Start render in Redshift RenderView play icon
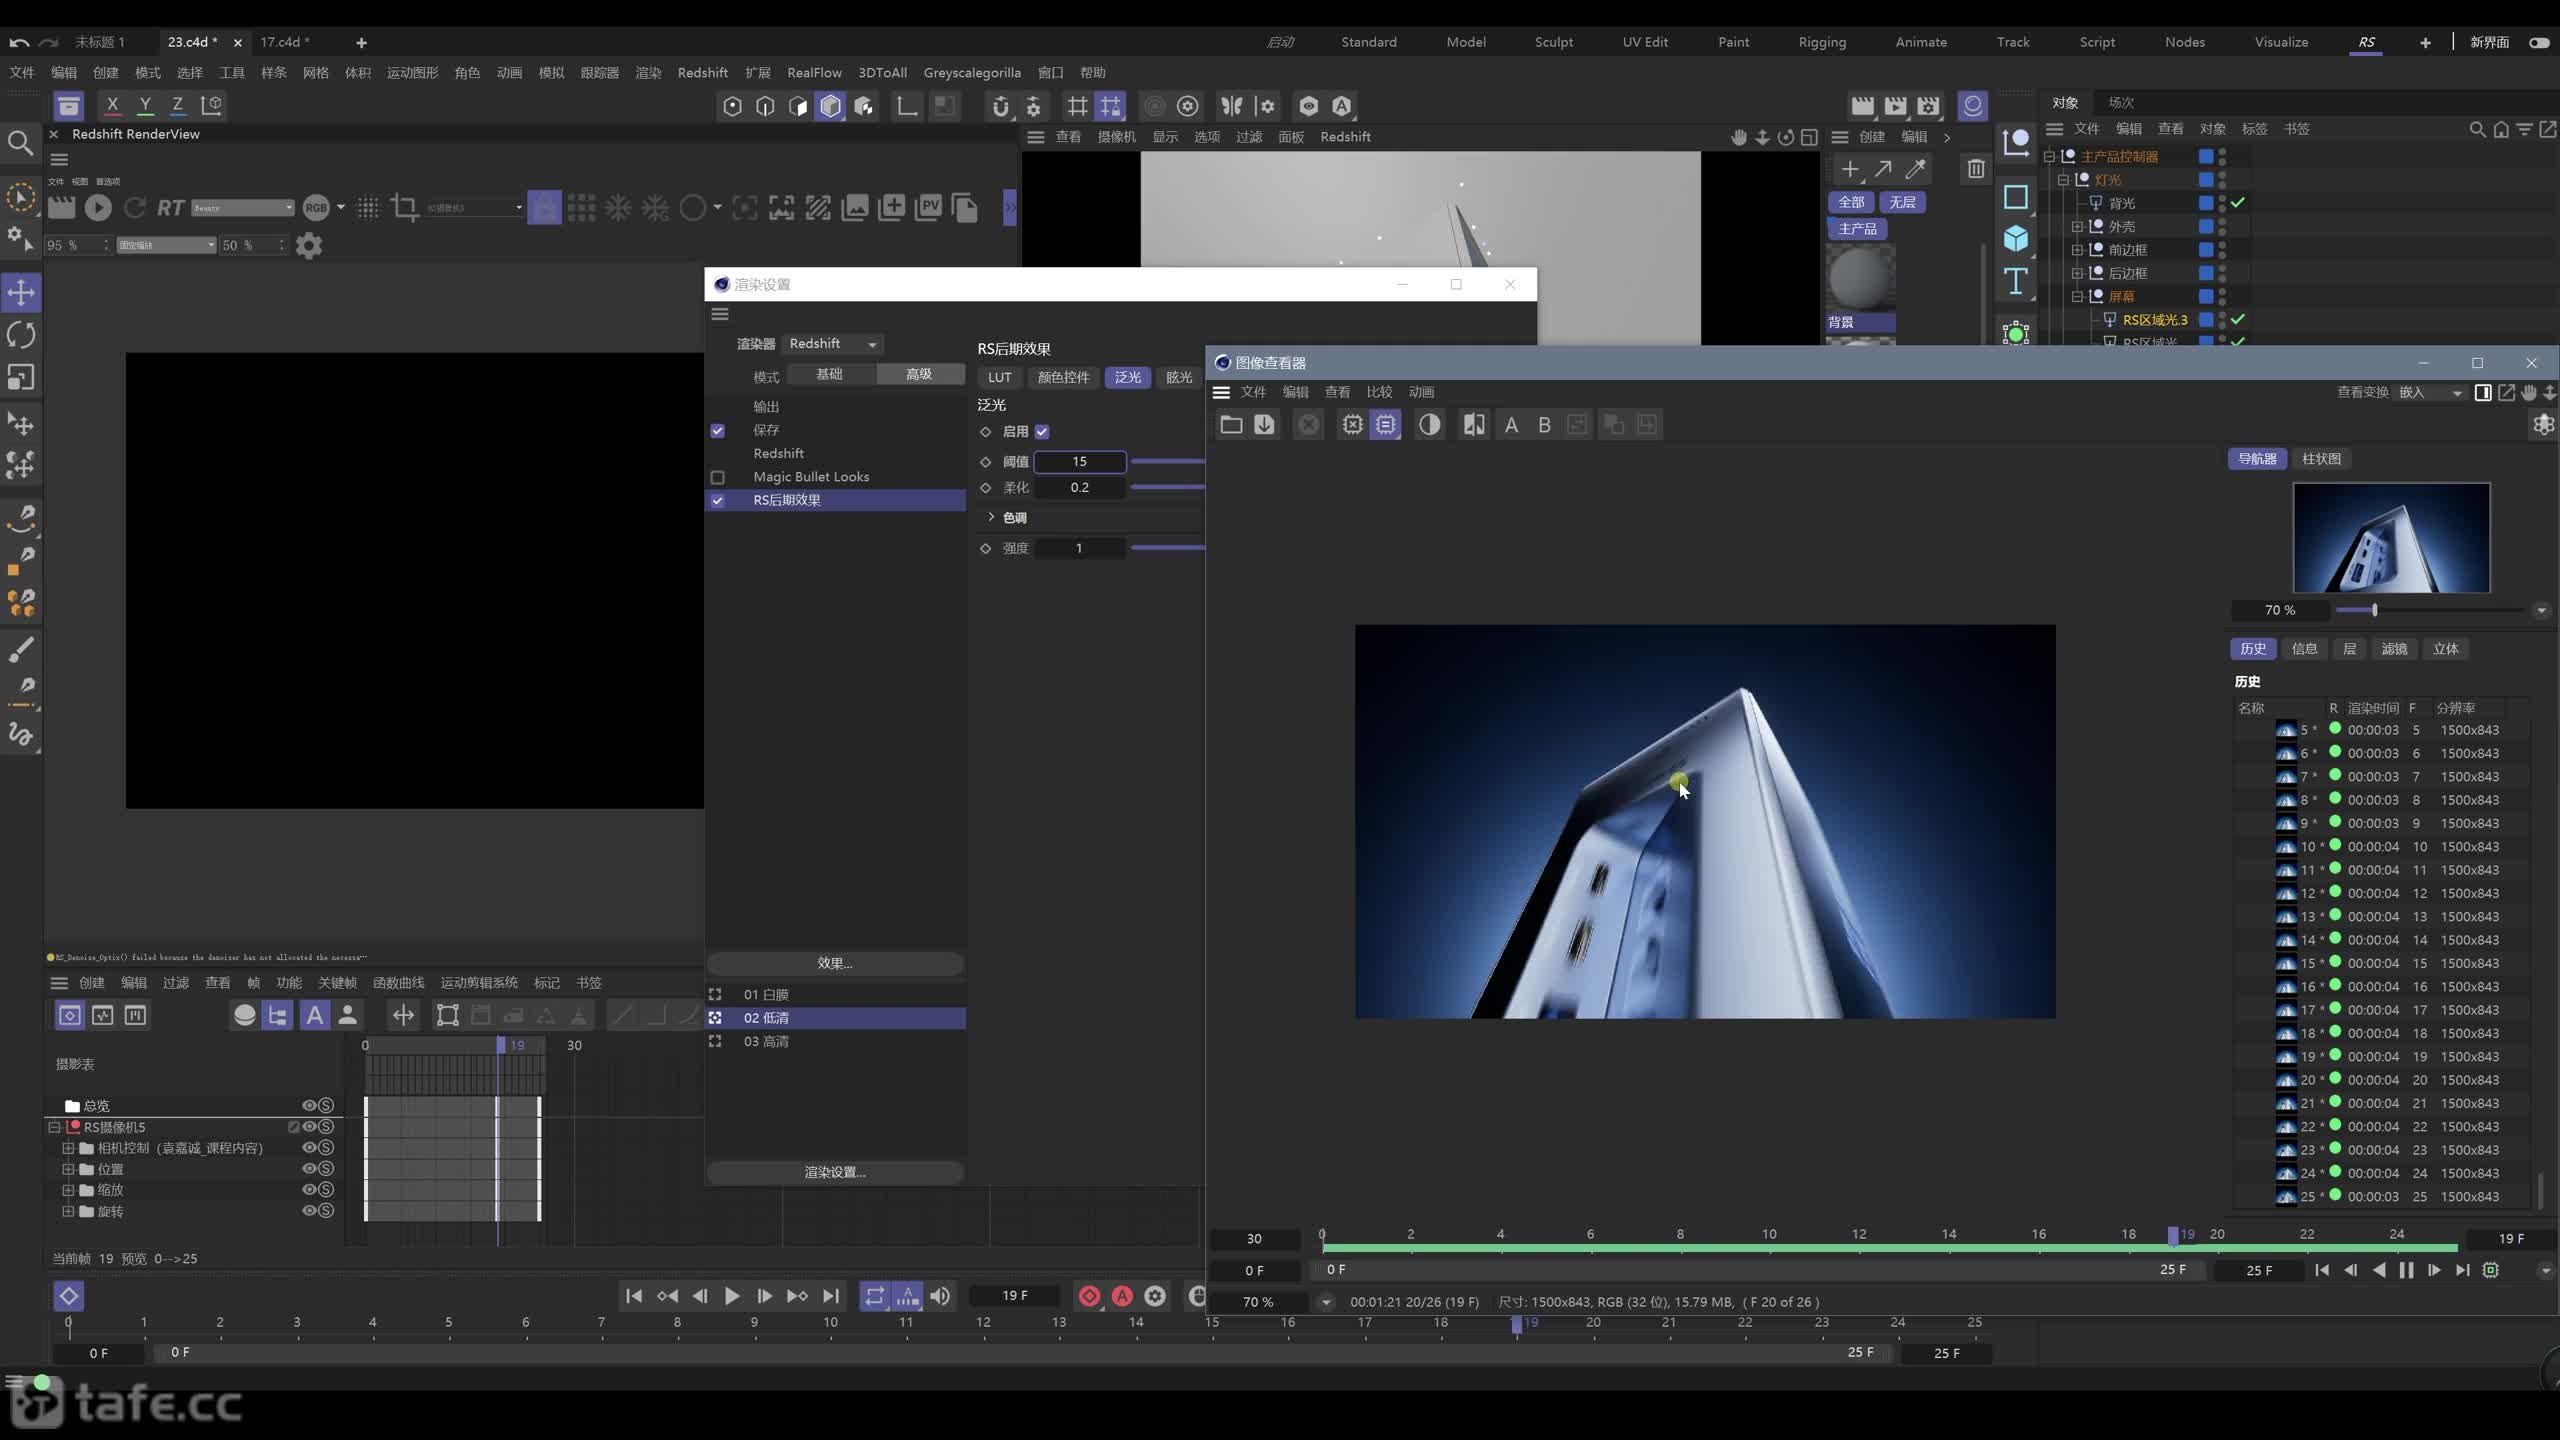The image size is (2560, 1440). [98, 207]
